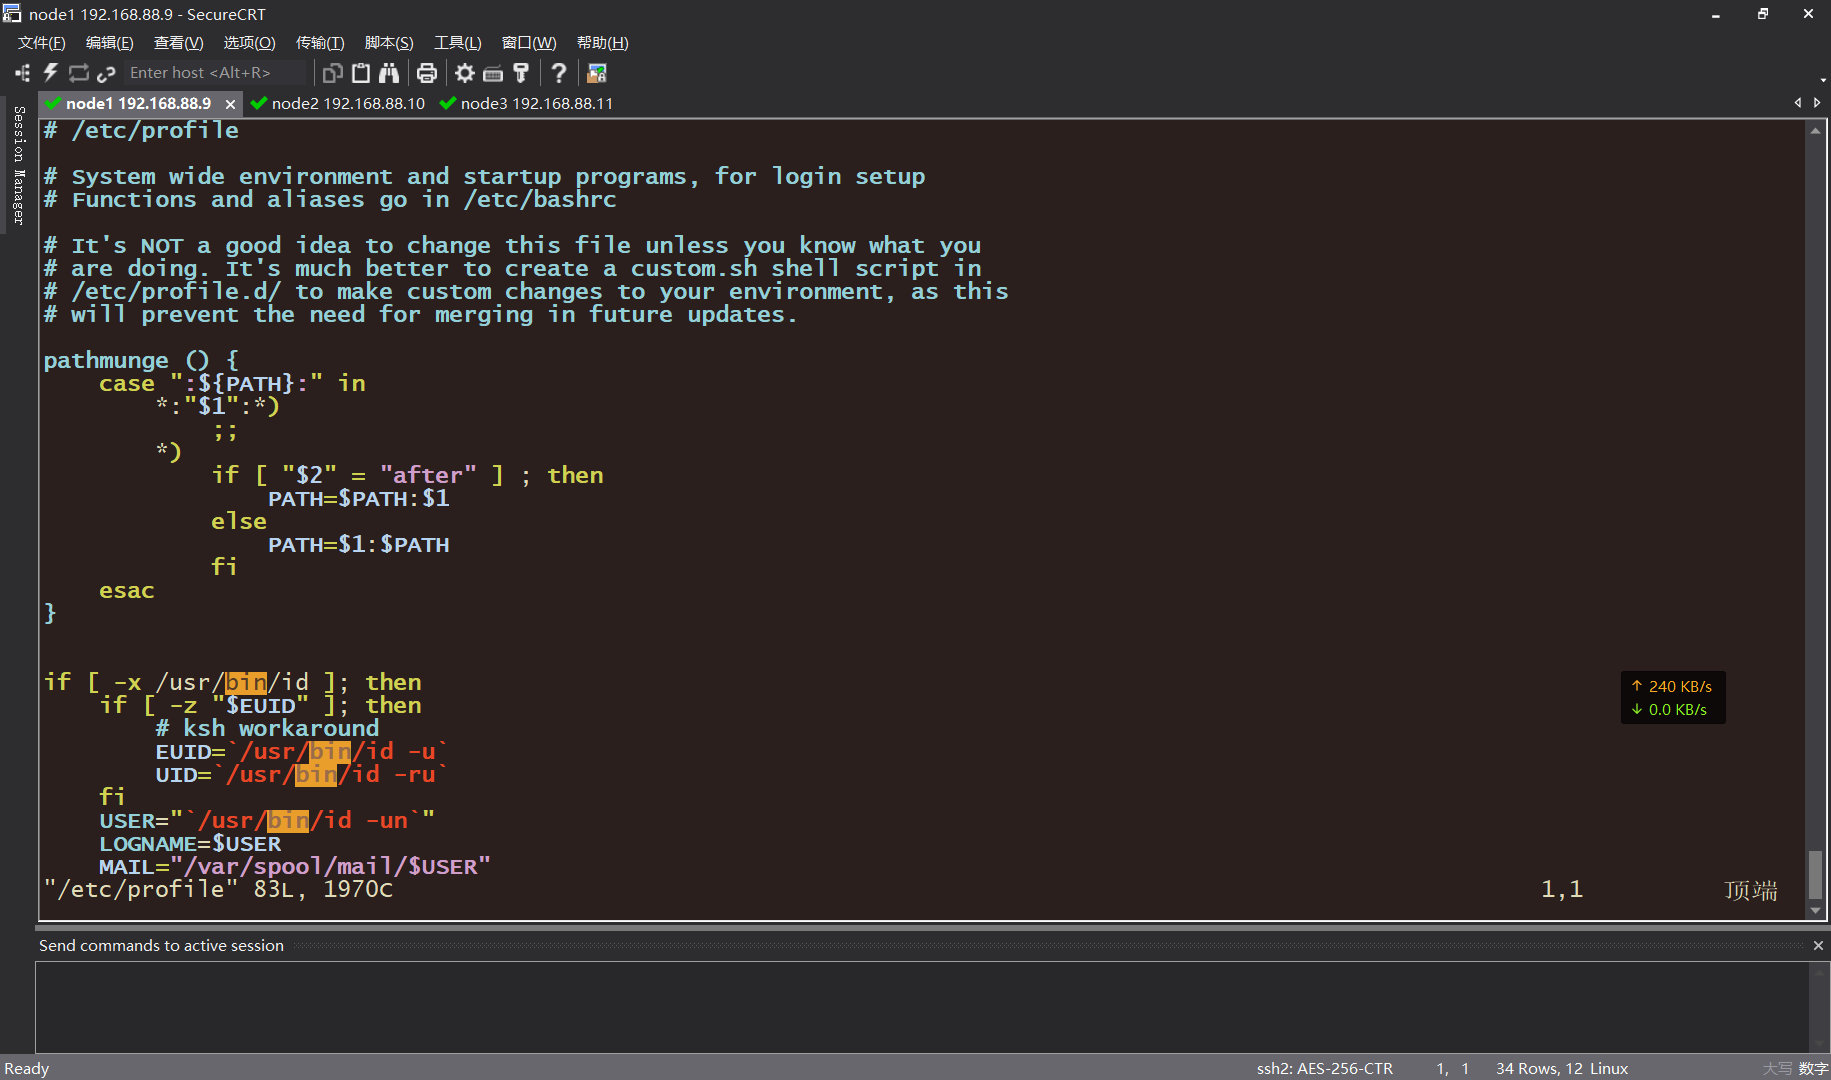
Task: Click the toolbar overflow arrow
Action: pyautogui.click(x=1823, y=80)
